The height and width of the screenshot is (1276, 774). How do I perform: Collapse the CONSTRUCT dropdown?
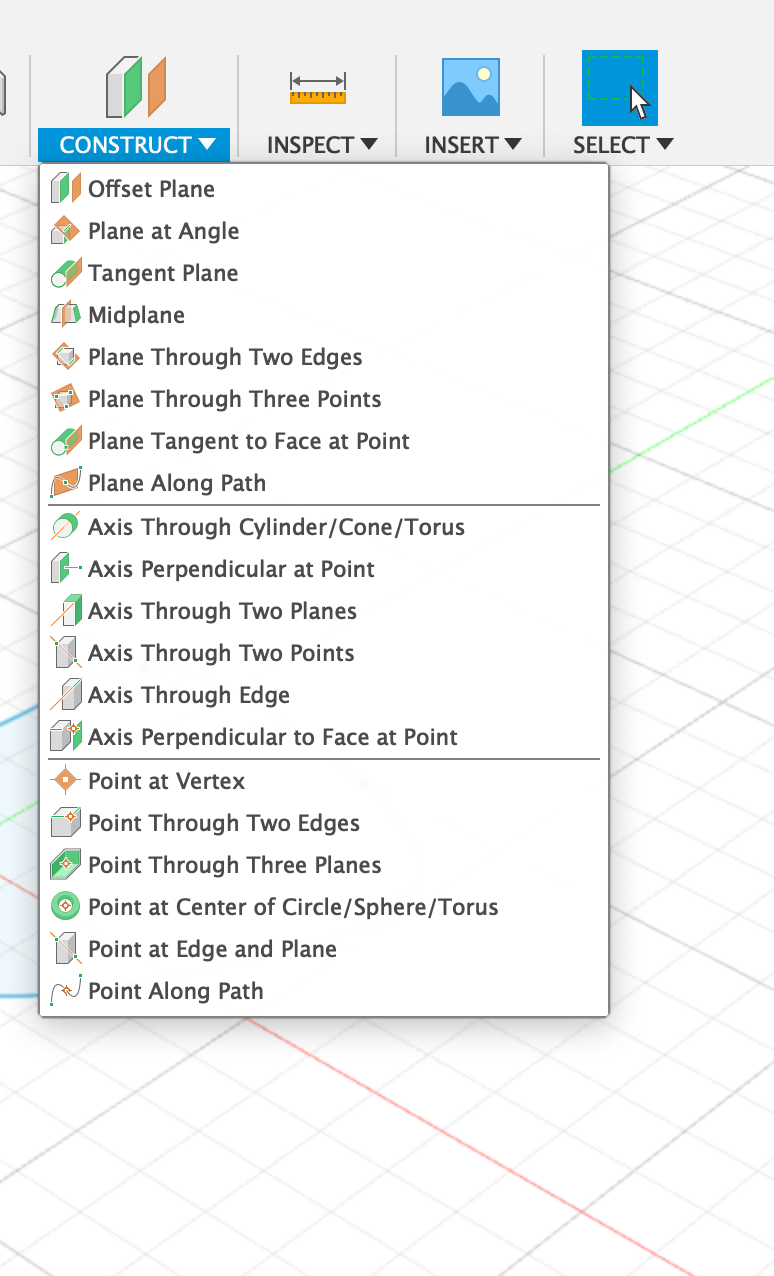click(x=134, y=145)
